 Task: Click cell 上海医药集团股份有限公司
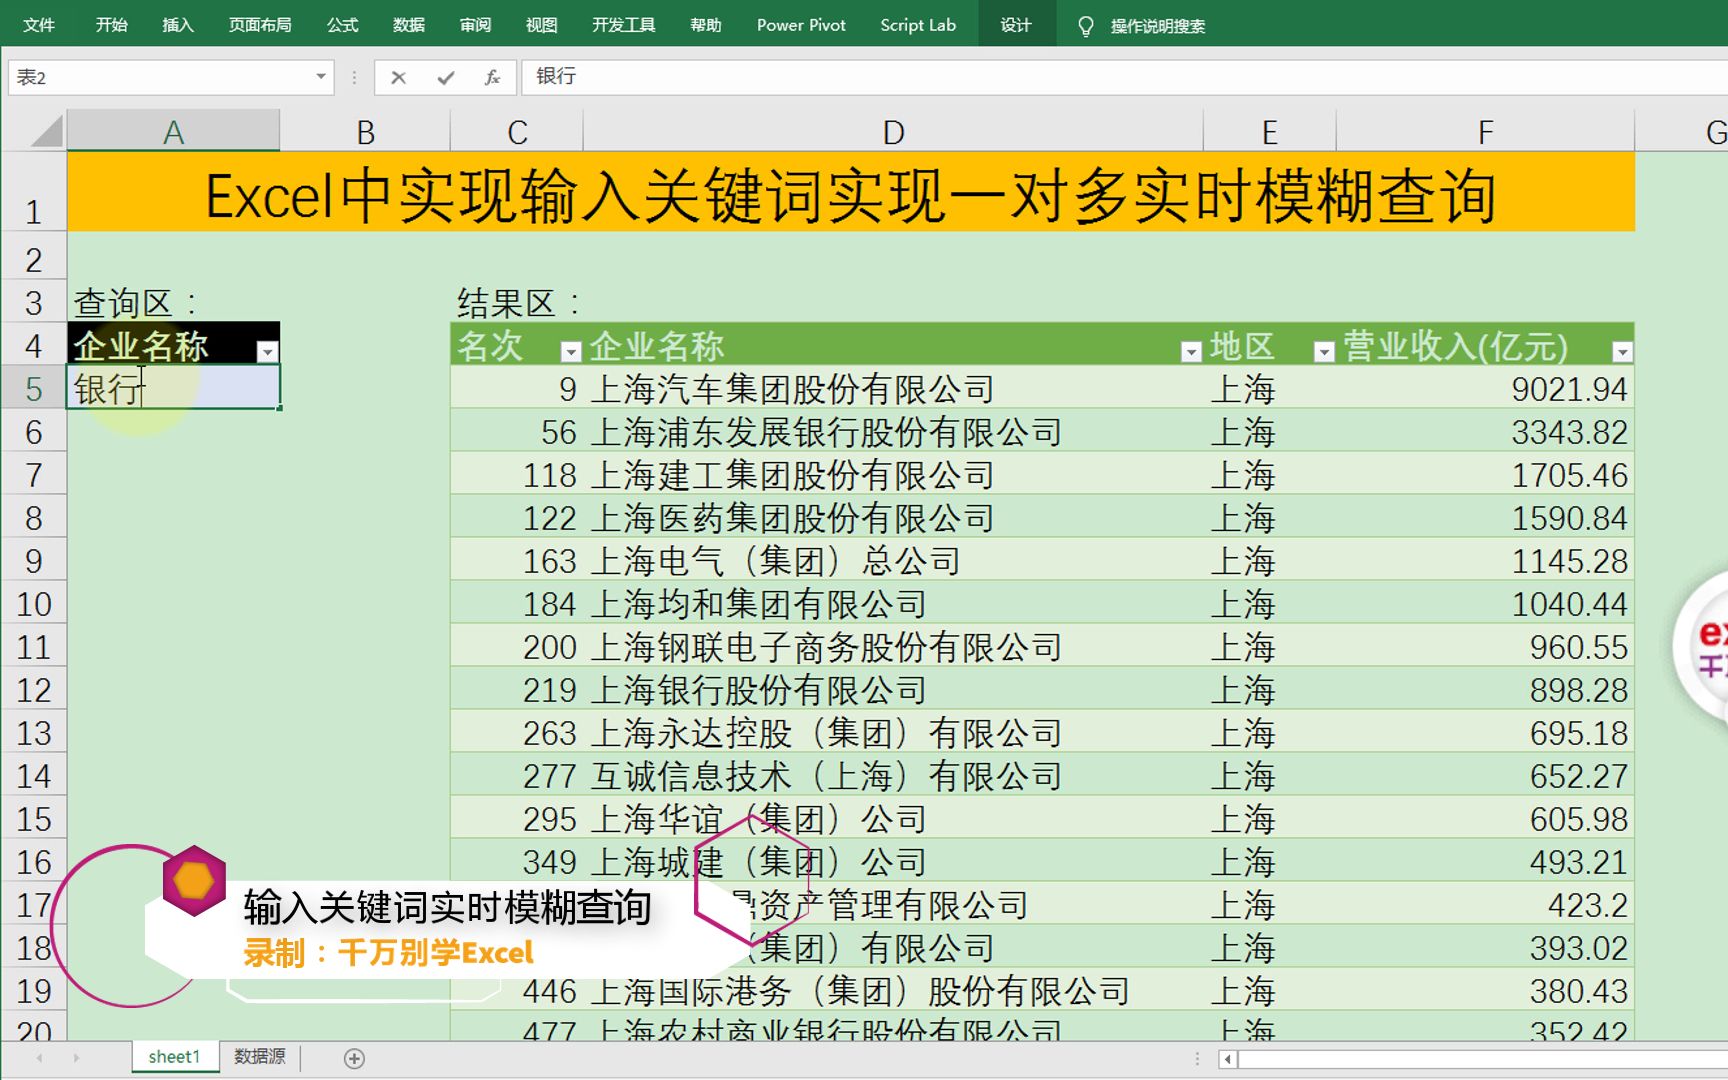click(x=893, y=517)
